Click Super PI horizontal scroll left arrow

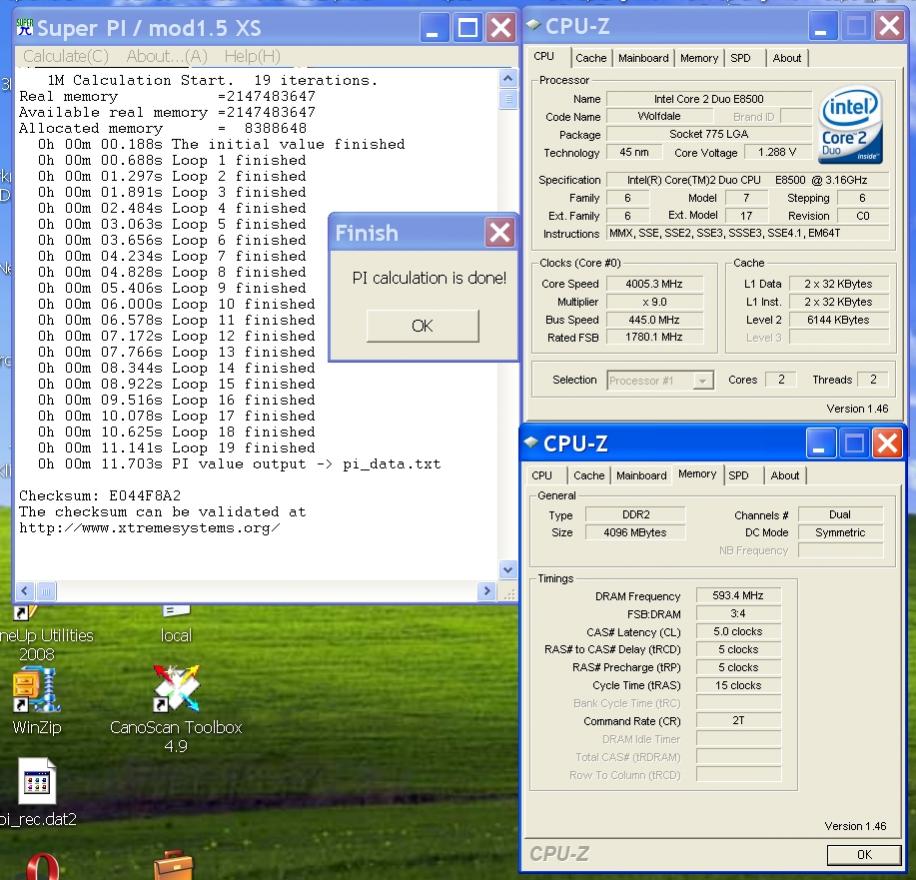pos(24,591)
